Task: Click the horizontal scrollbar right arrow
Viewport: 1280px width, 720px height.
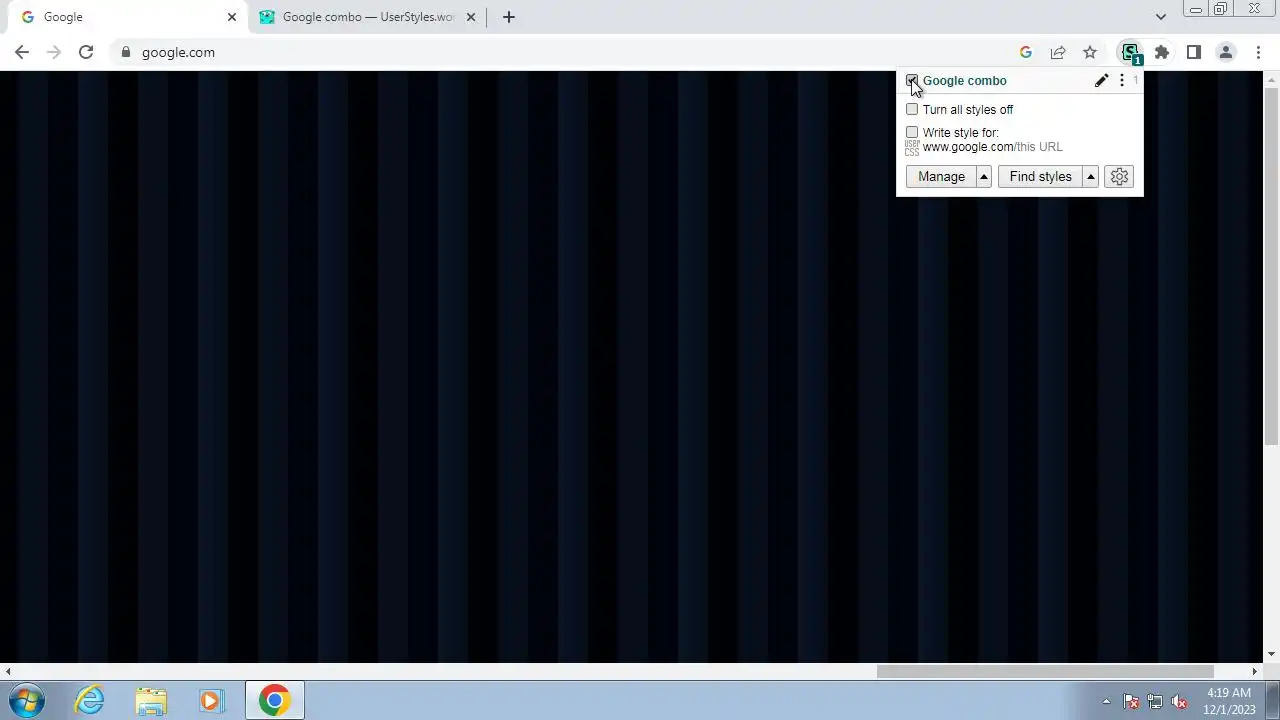Action: [1255, 672]
